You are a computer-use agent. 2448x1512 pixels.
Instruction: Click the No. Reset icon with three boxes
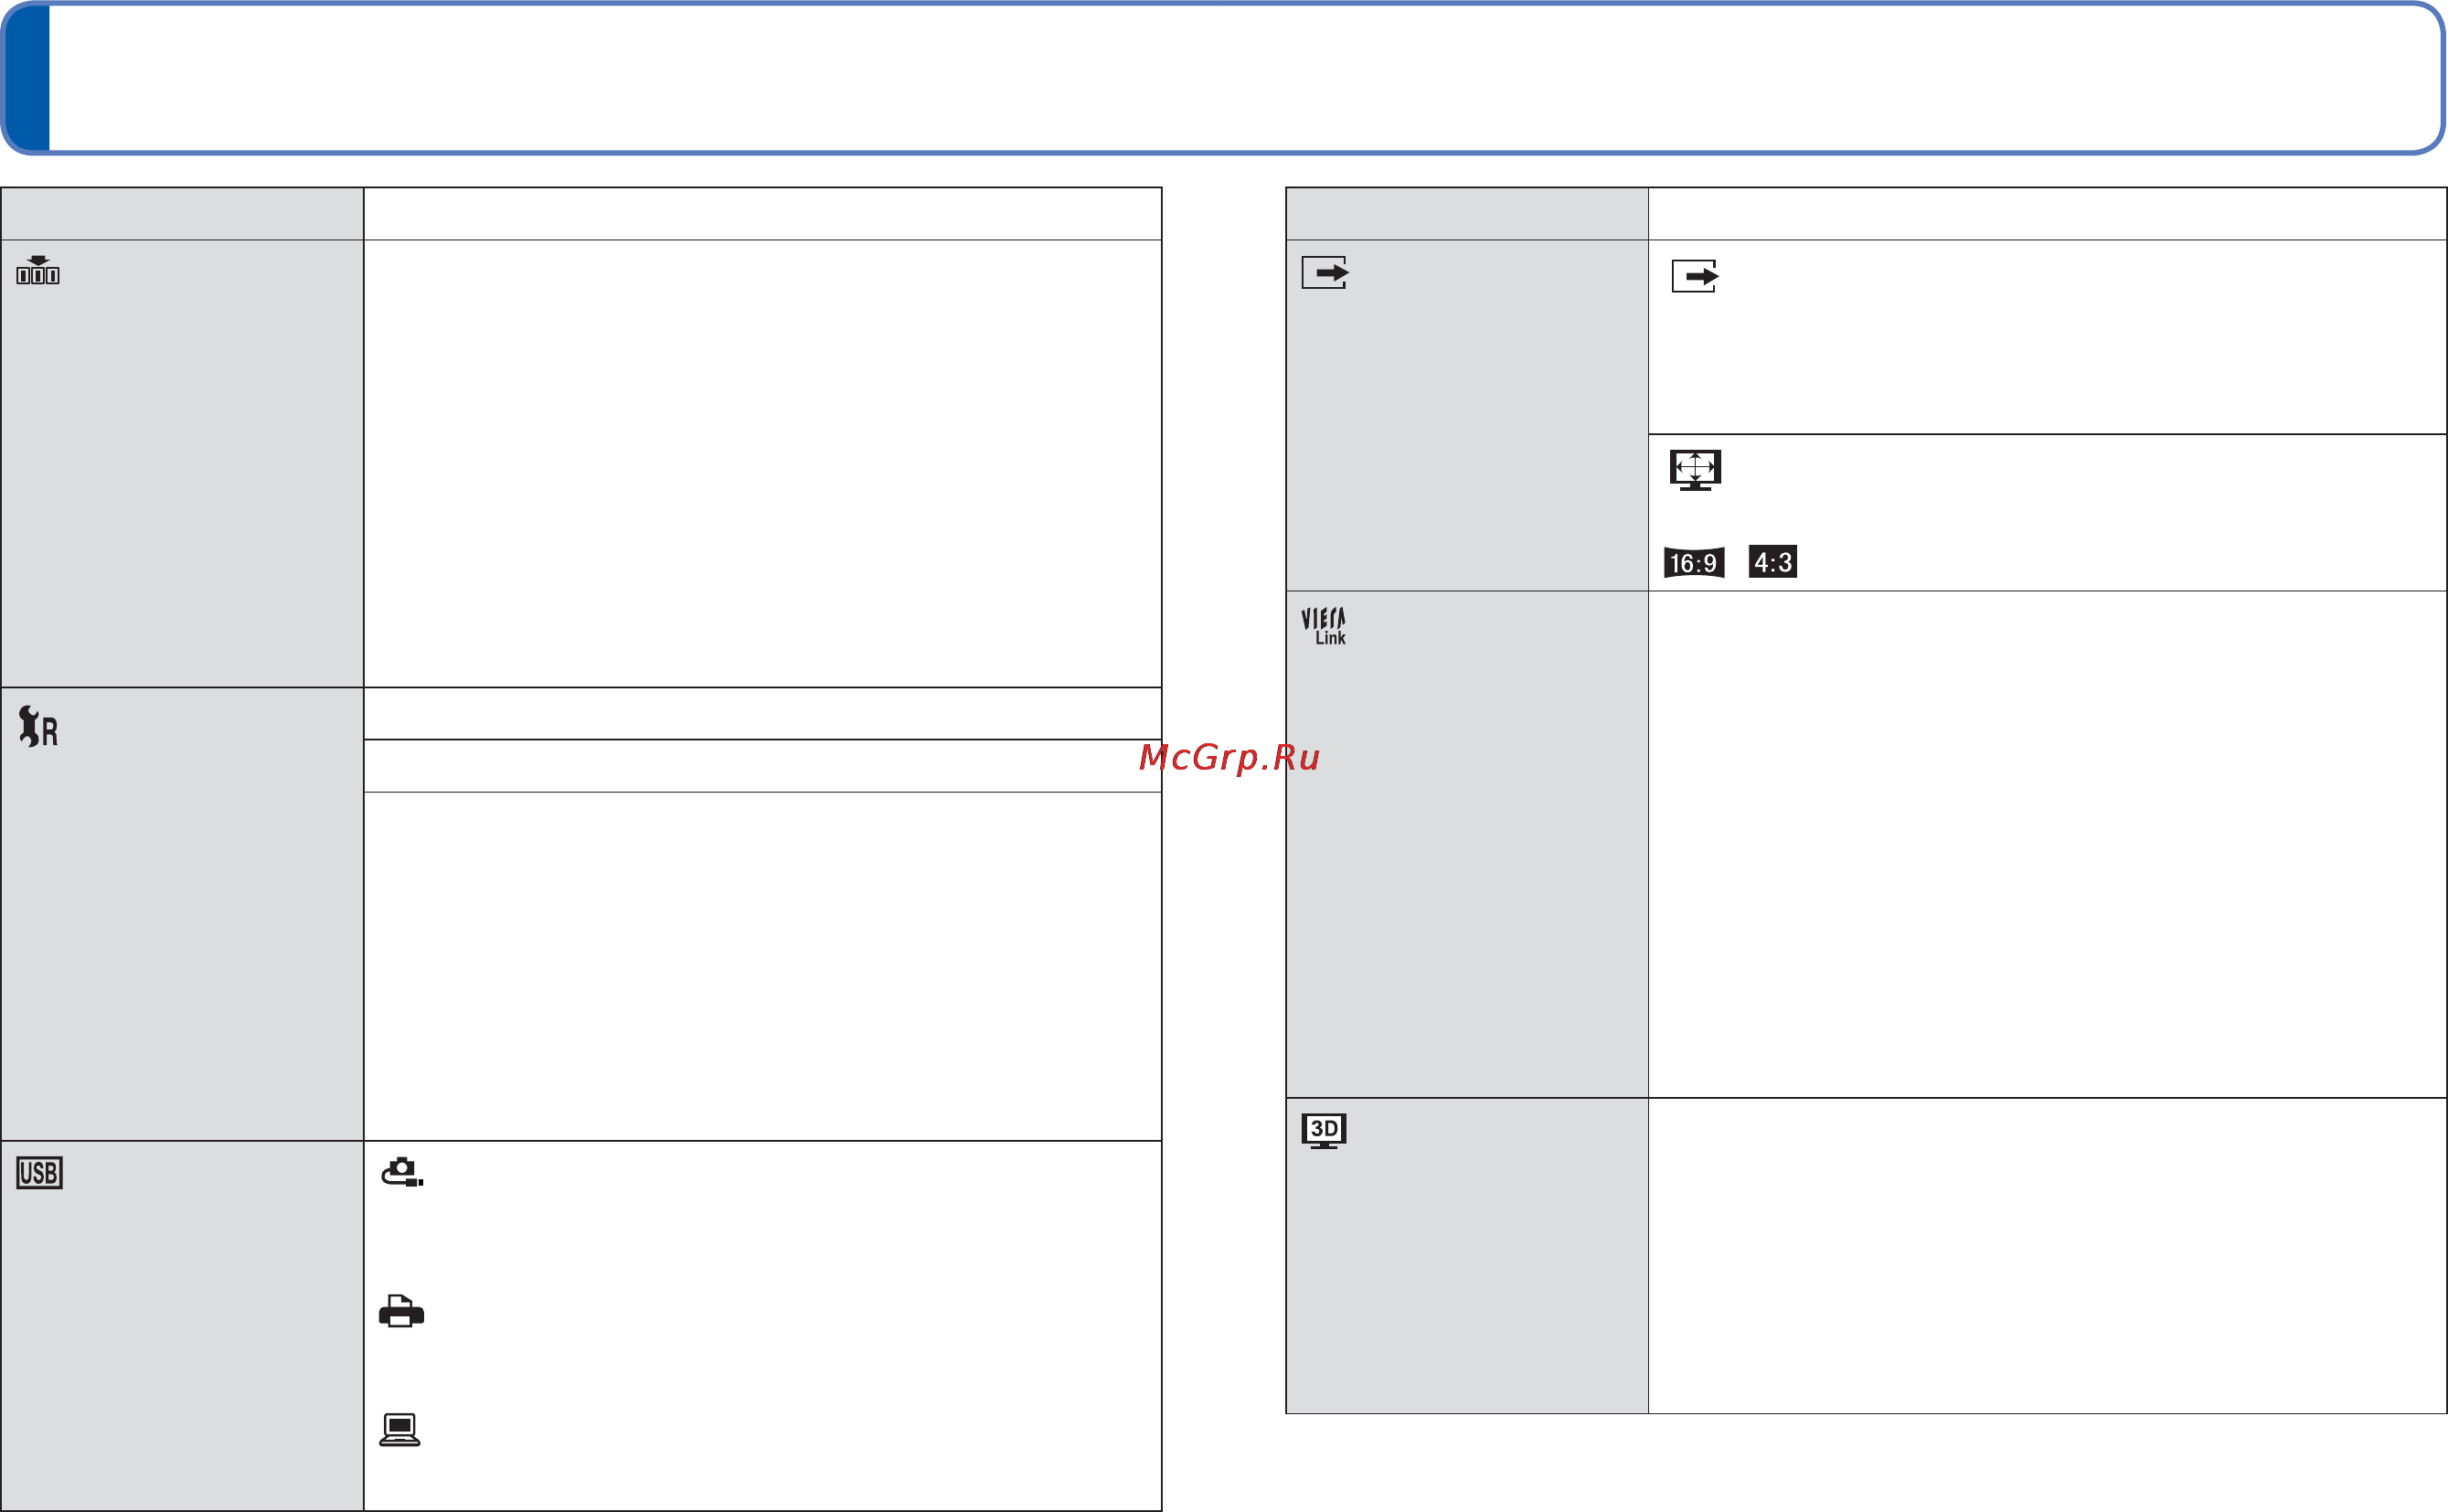(x=38, y=270)
